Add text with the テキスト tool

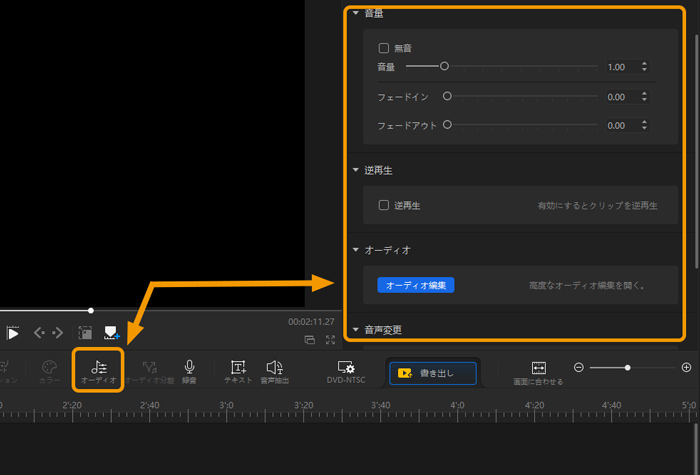tap(238, 372)
